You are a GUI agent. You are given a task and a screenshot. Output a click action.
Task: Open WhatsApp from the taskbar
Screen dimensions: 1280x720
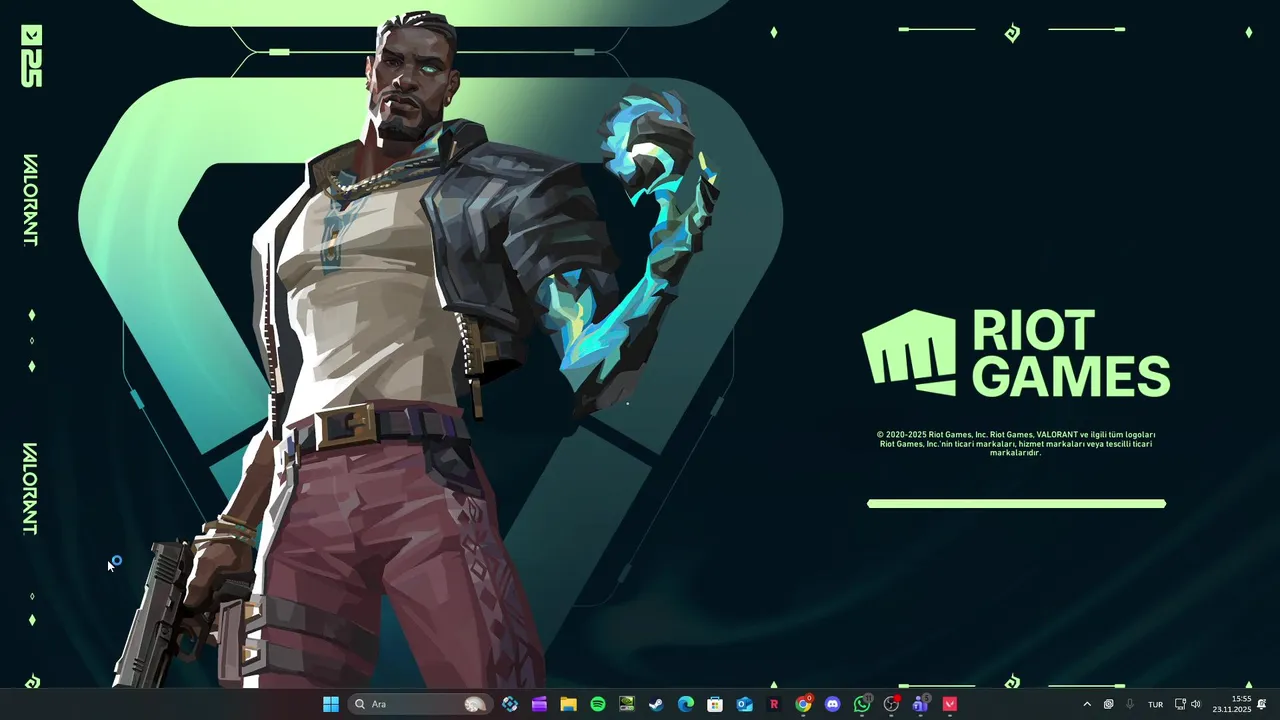(862, 704)
